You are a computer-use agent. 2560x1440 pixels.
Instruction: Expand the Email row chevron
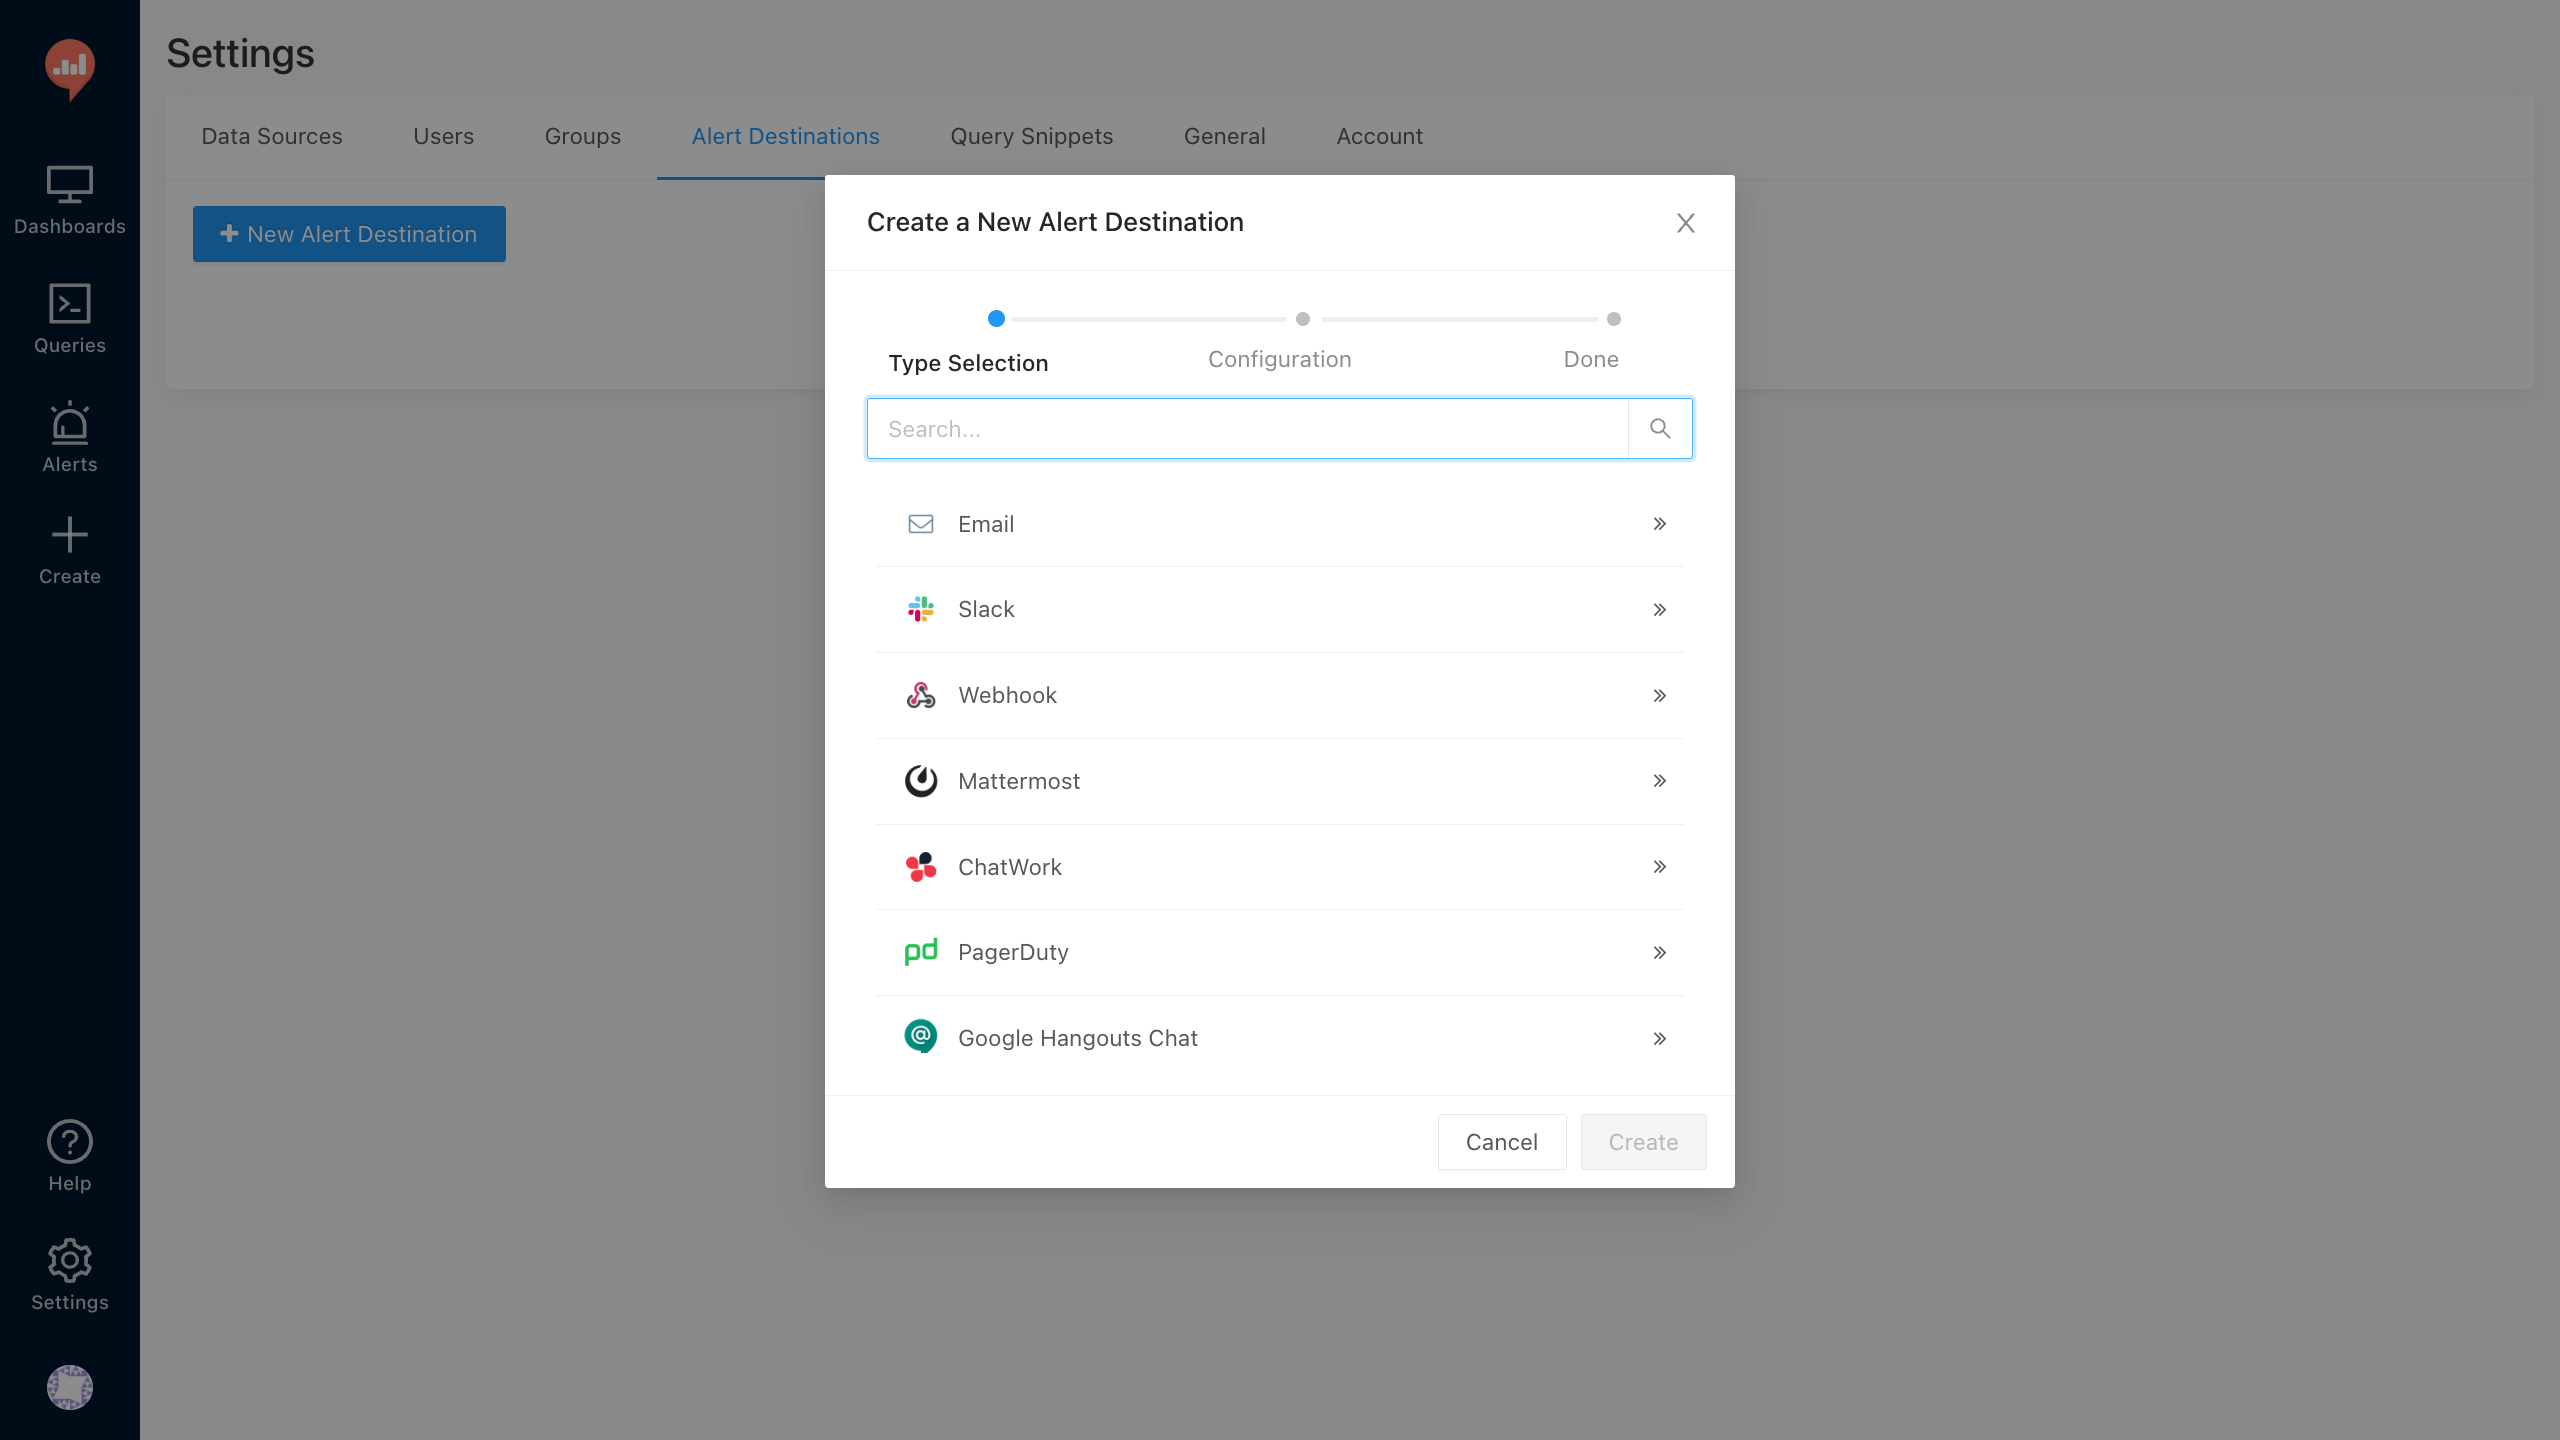1659,524
